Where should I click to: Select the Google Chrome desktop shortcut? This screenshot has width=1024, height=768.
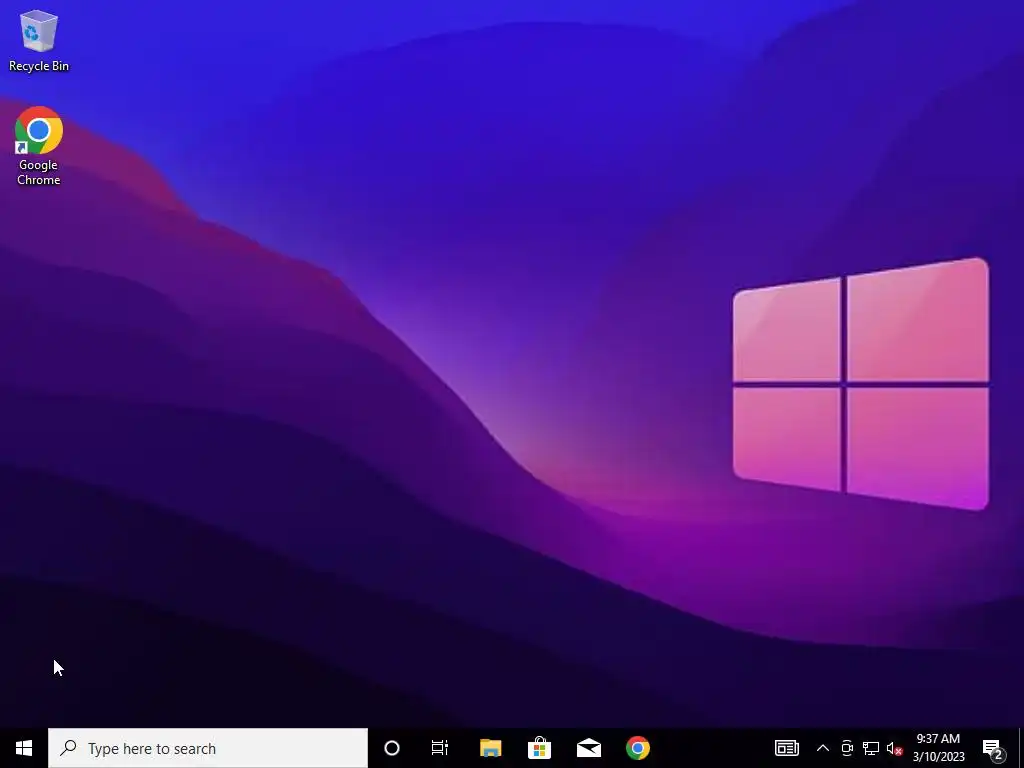(39, 146)
